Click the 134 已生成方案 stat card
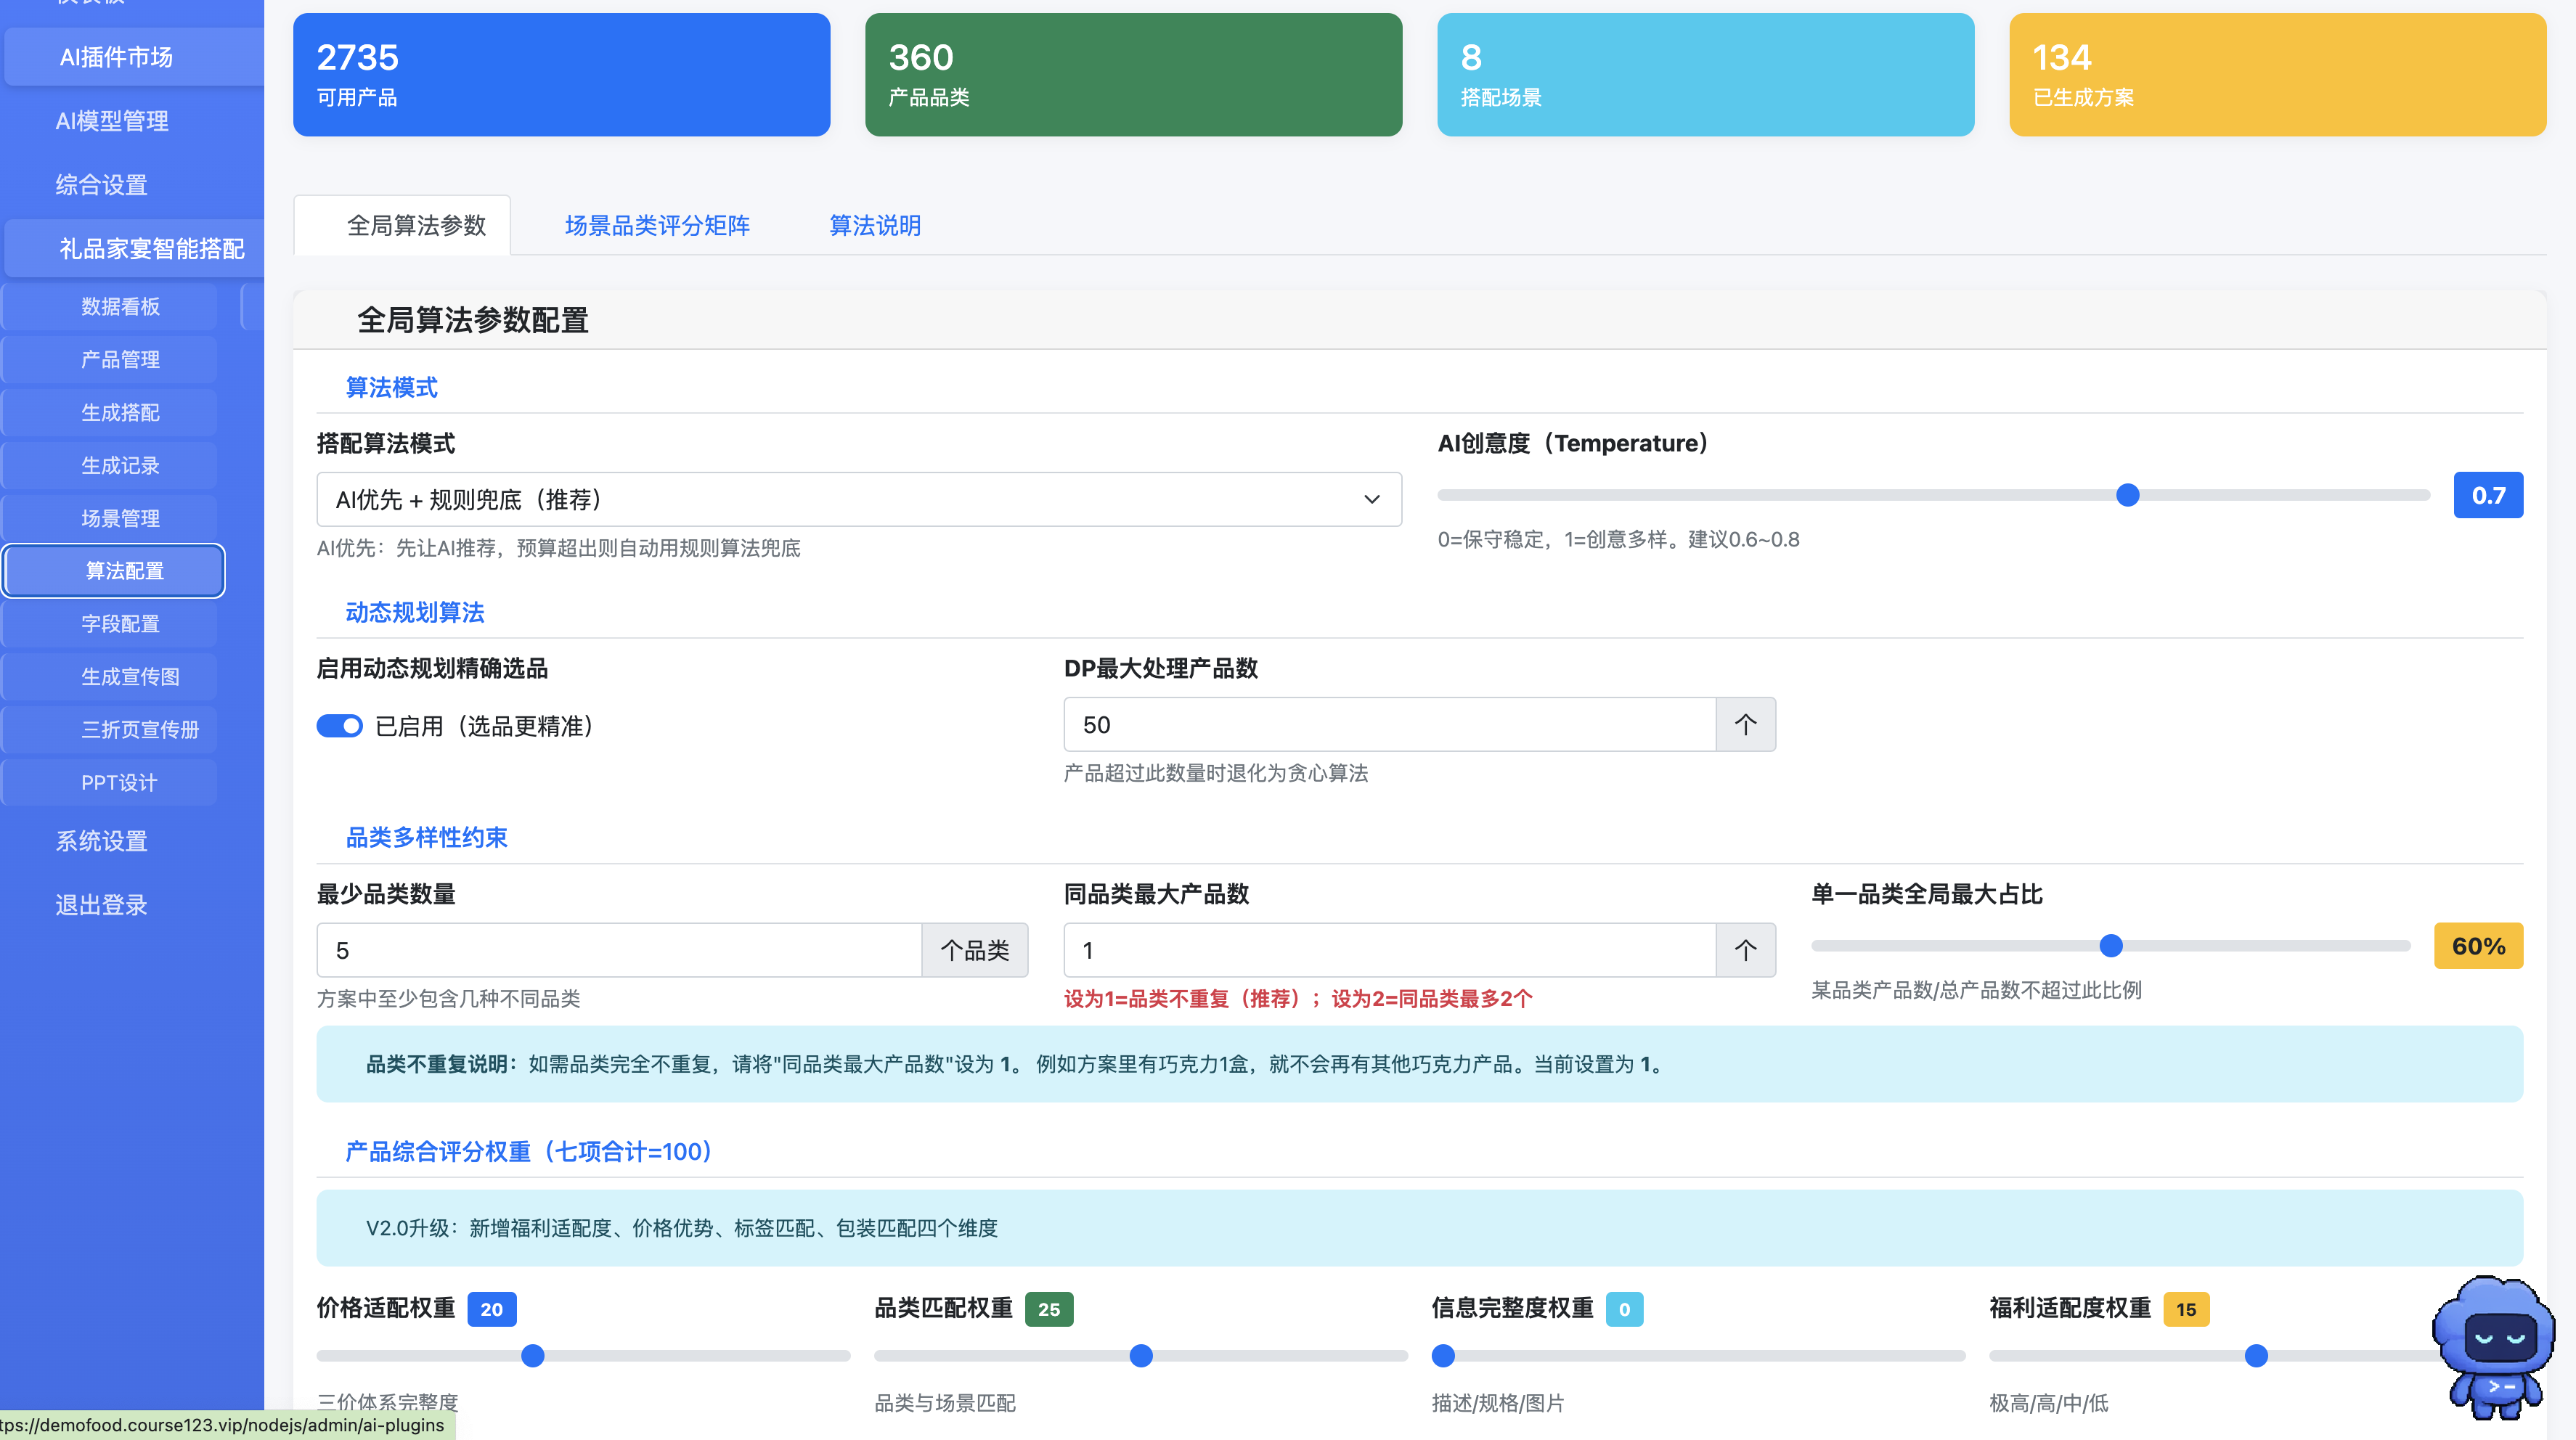This screenshot has width=2576, height=1440. click(x=2277, y=75)
